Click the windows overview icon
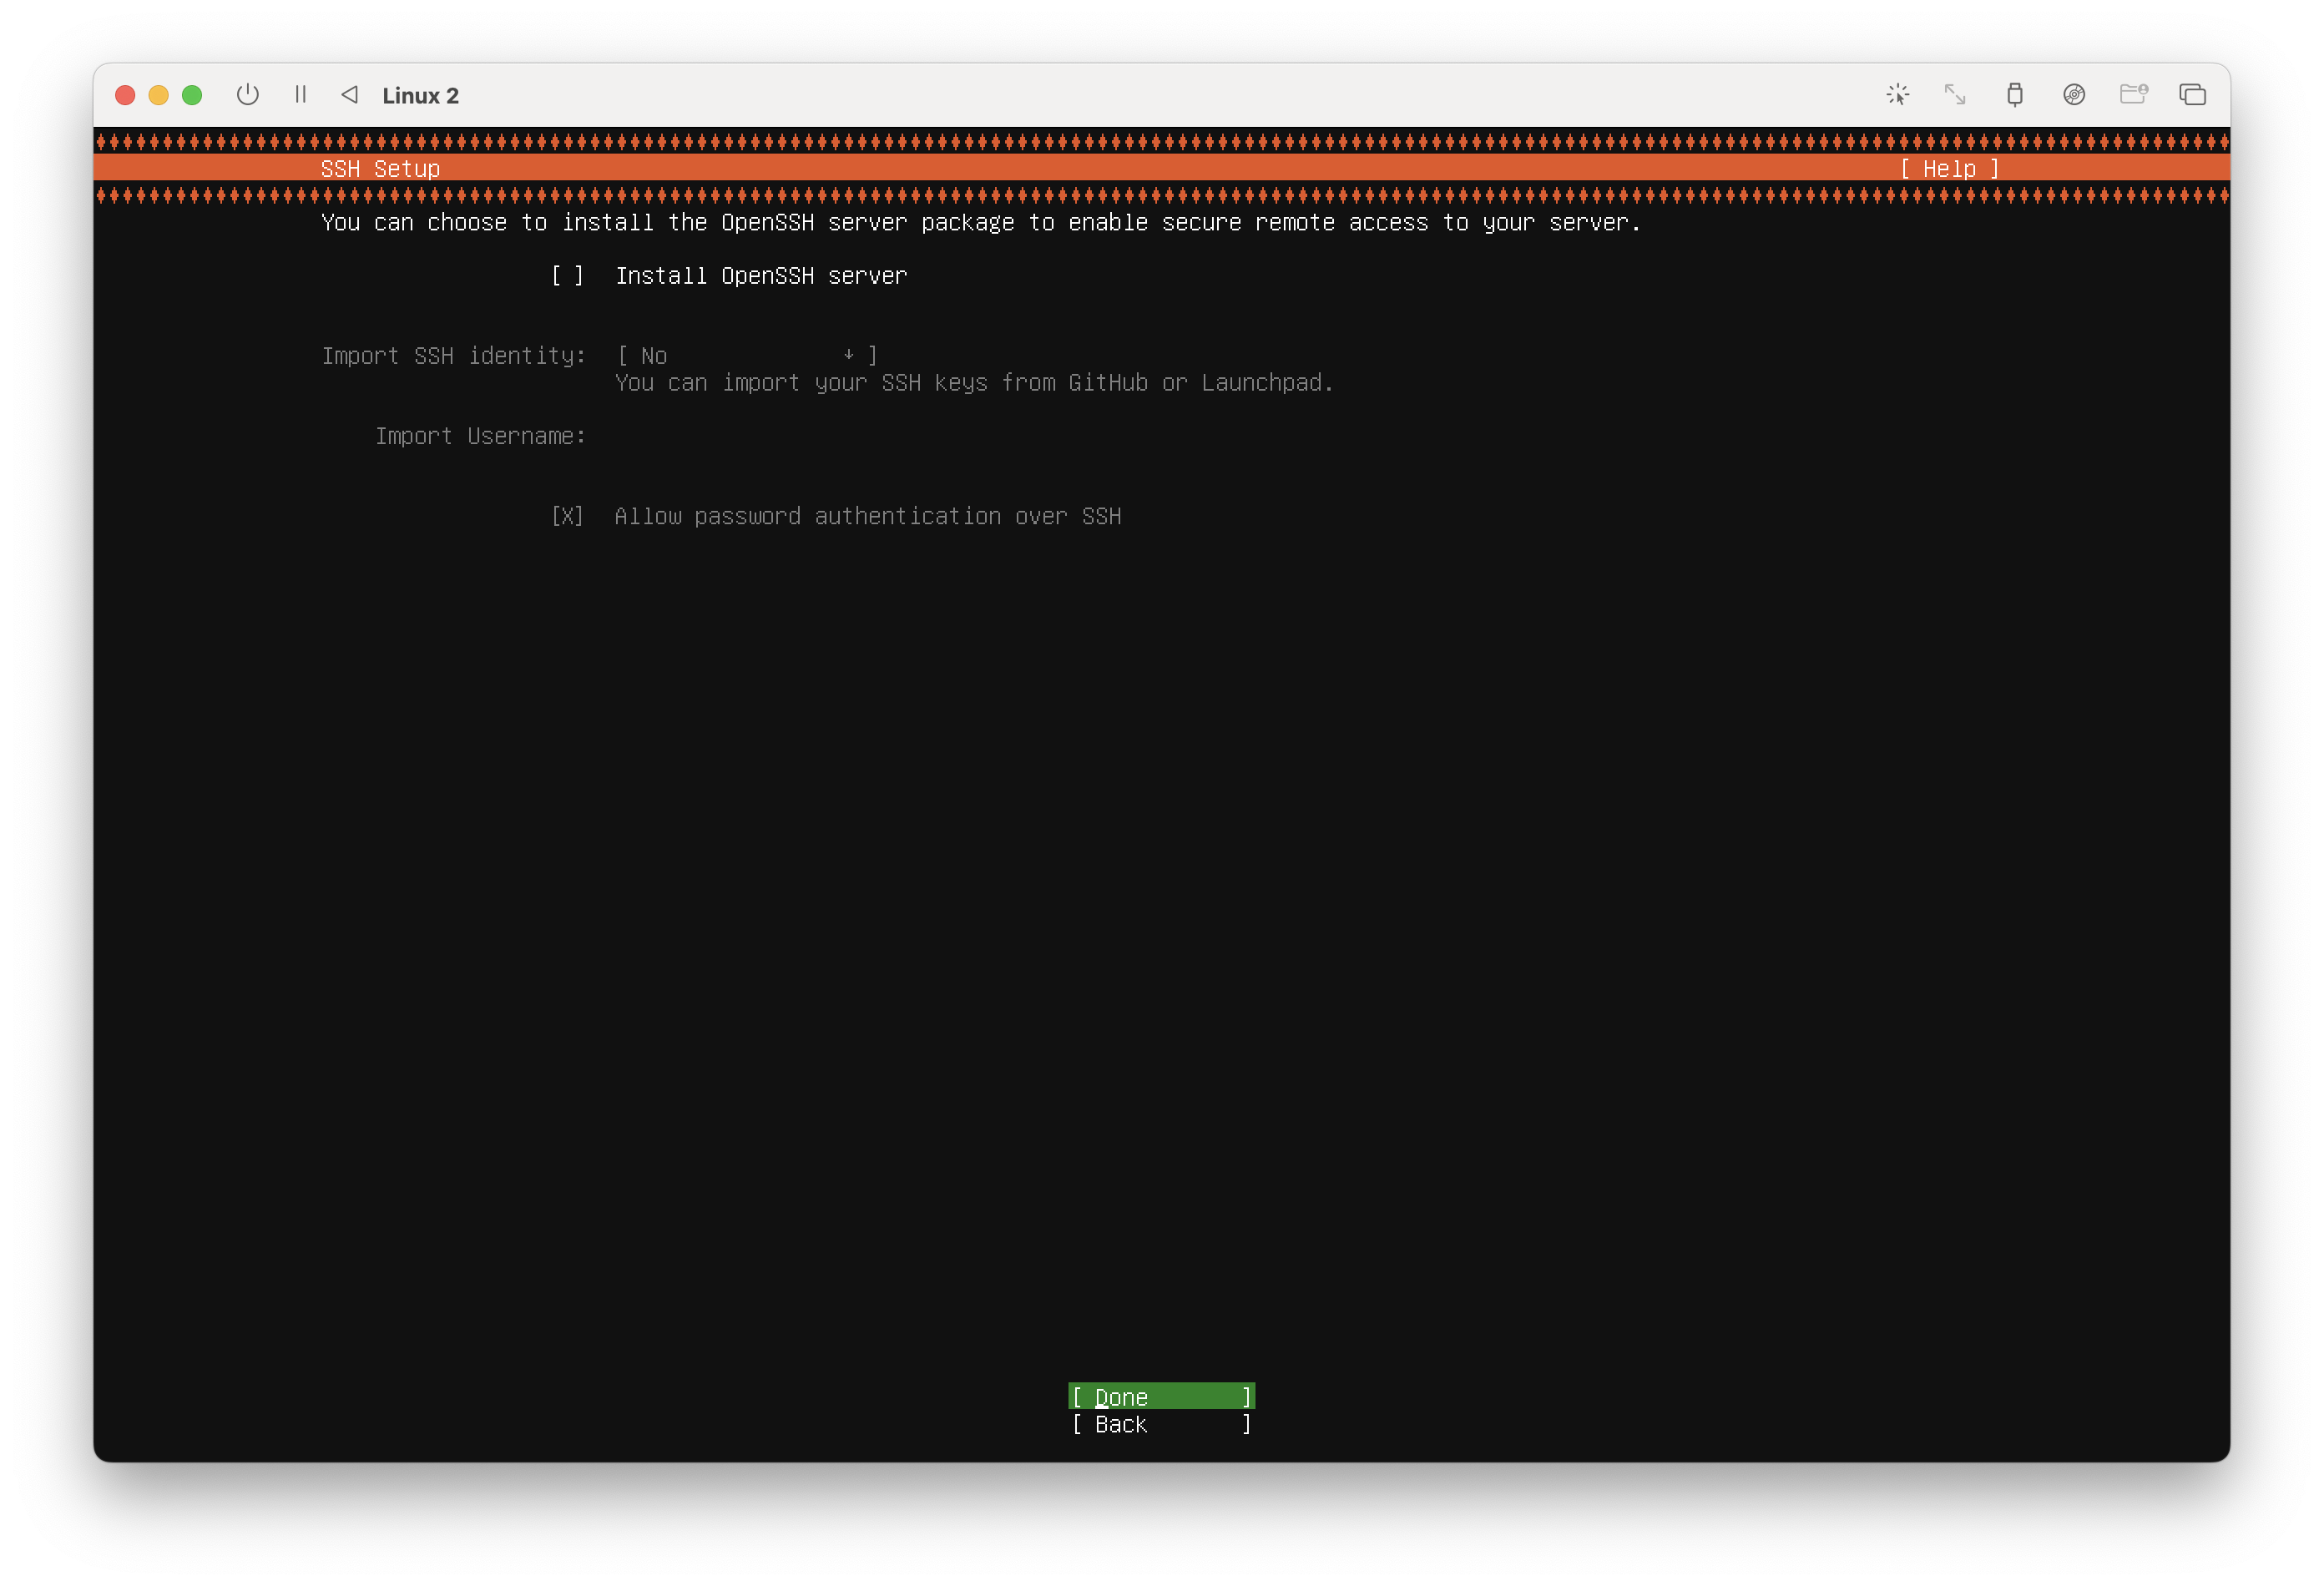The height and width of the screenshot is (1586, 2324). (2192, 95)
